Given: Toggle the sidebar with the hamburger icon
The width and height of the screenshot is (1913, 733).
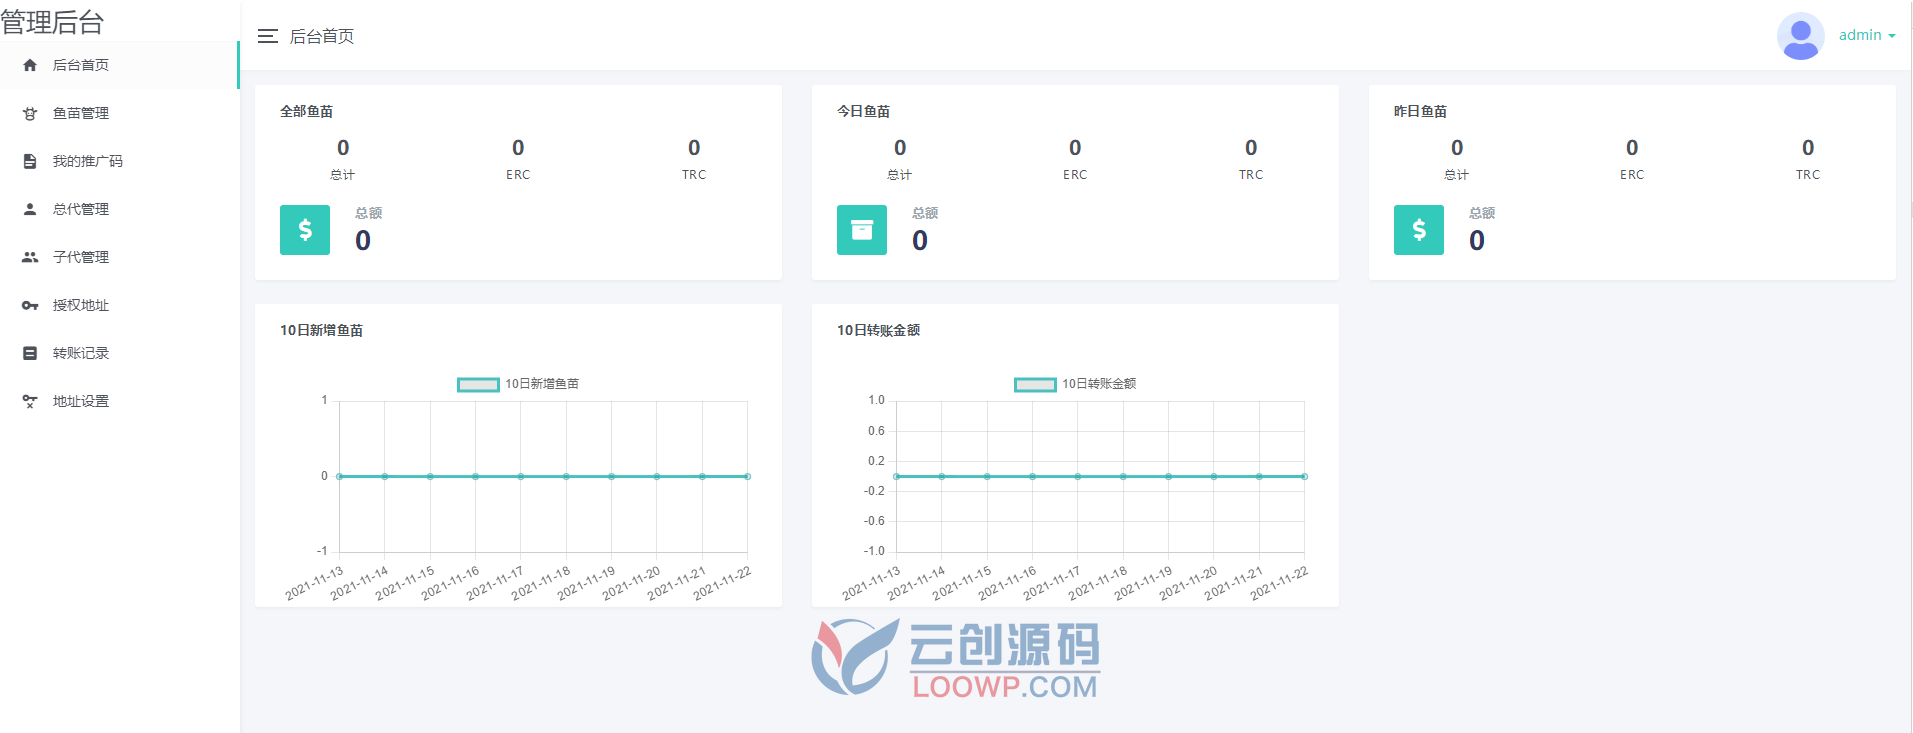Looking at the screenshot, I should click(x=267, y=36).
